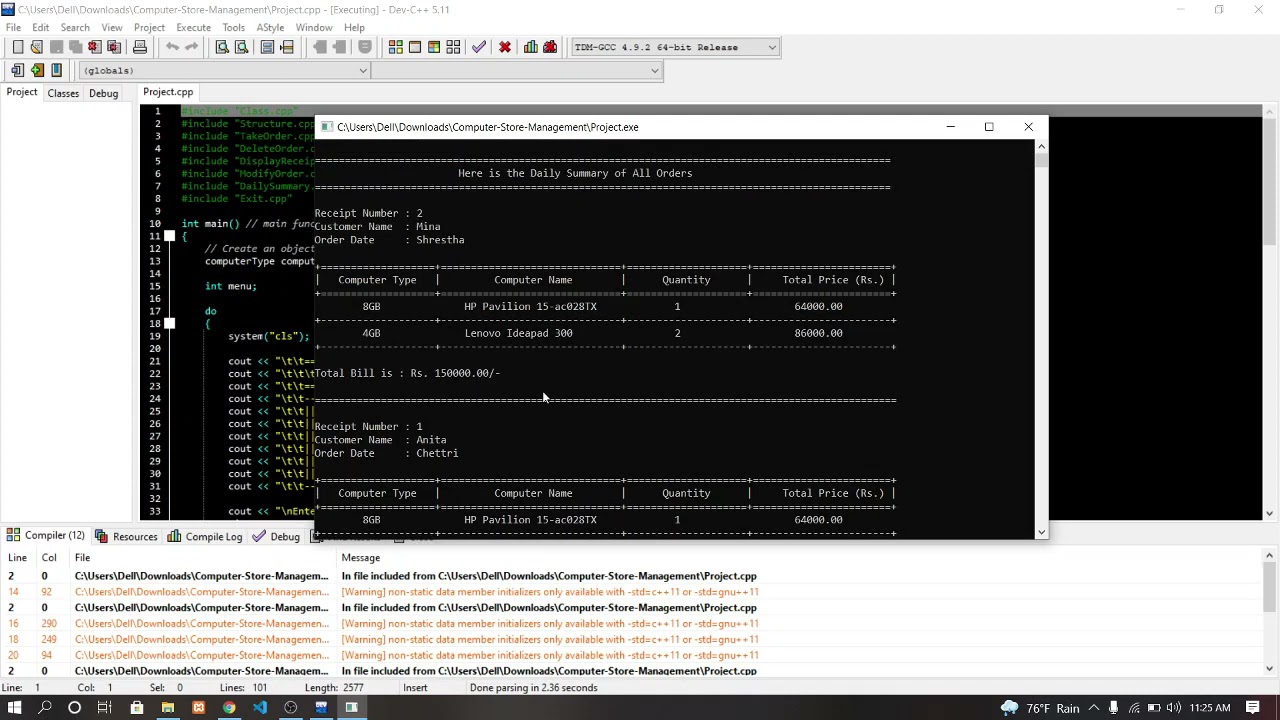
Task: Click the Go to line icon
Action: point(287,47)
